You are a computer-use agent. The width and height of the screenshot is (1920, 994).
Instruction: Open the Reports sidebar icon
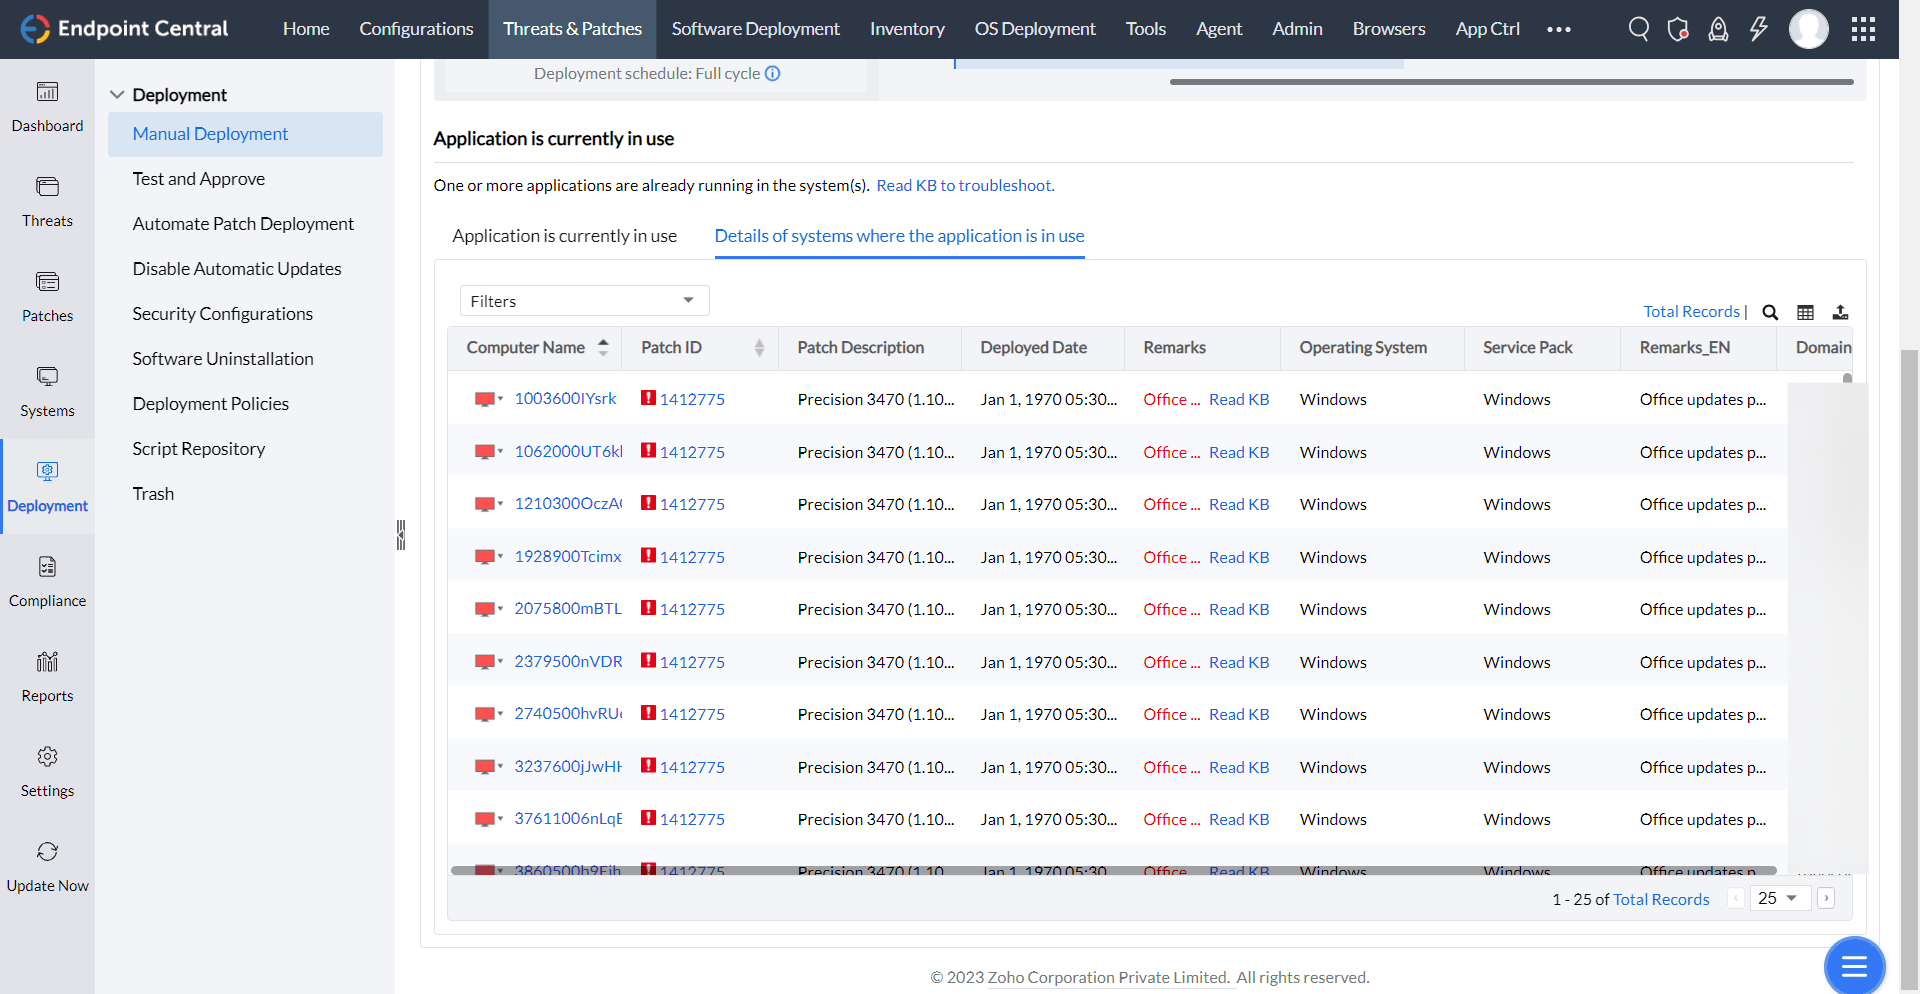click(x=47, y=675)
